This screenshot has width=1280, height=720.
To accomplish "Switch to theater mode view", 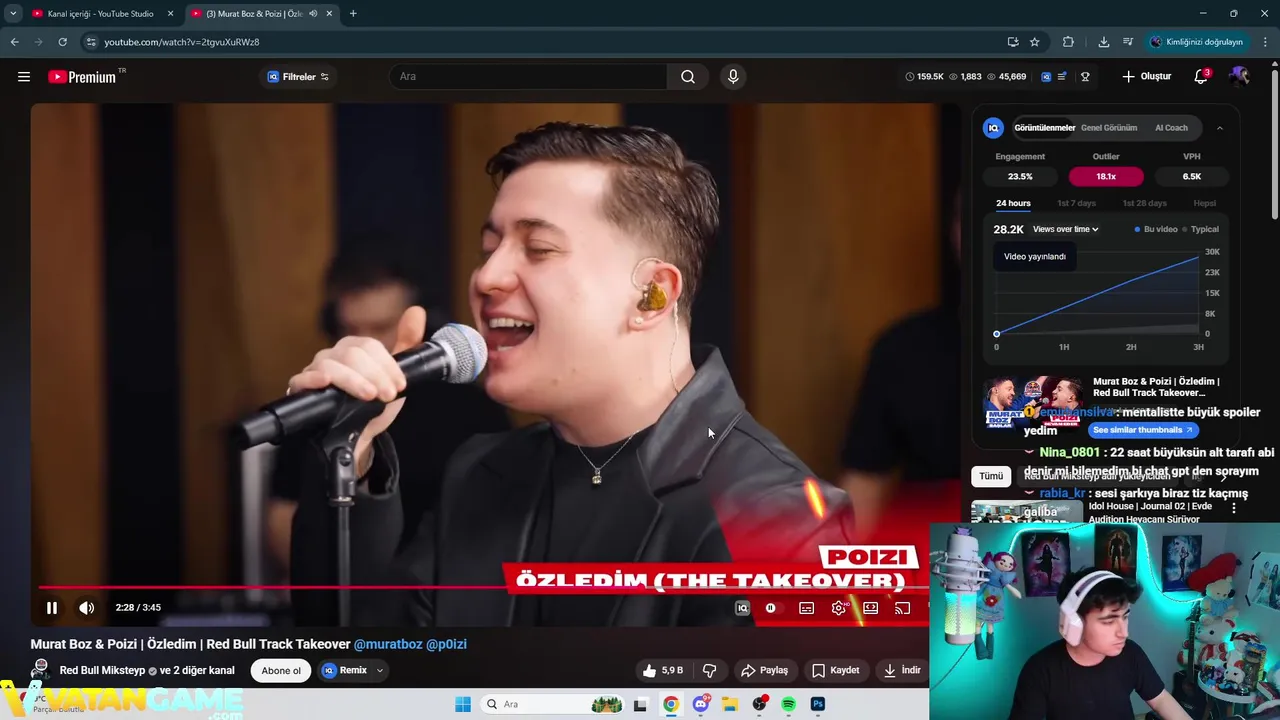I will pyautogui.click(x=871, y=608).
